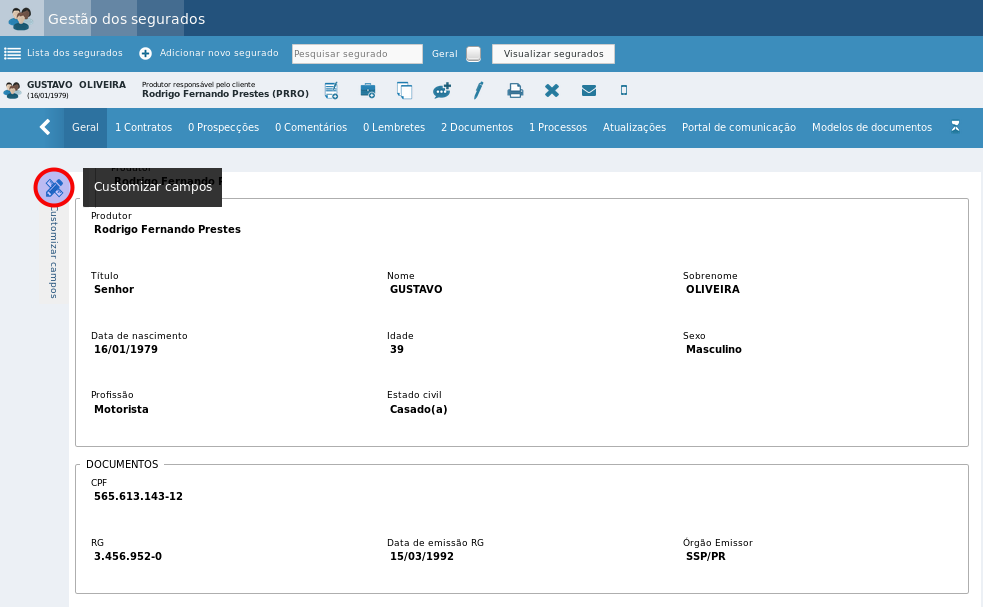
Task: Click Rodrigo Fernando Prestes (PRRO) producer name
Action: click(225, 93)
